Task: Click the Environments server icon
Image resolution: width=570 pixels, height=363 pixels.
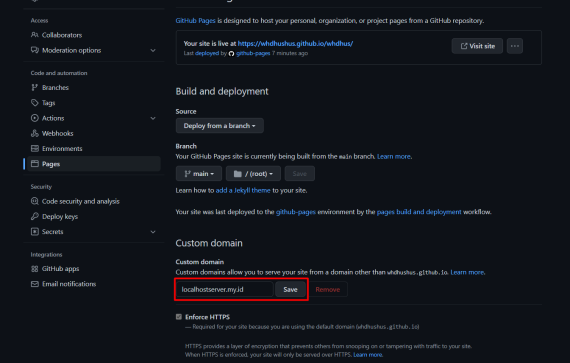Action: click(x=35, y=149)
